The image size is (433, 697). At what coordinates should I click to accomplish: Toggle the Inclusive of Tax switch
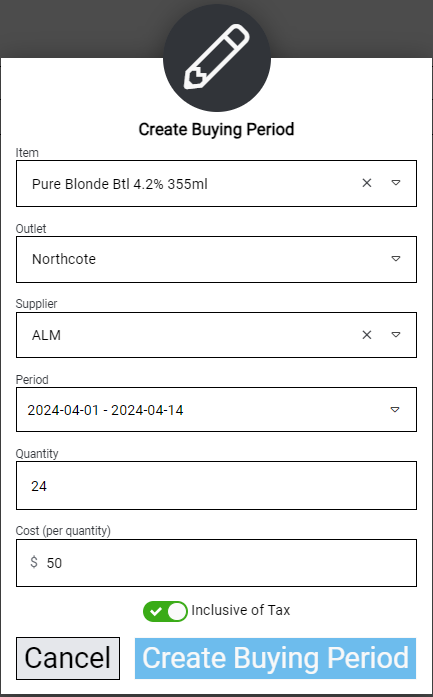click(x=165, y=611)
